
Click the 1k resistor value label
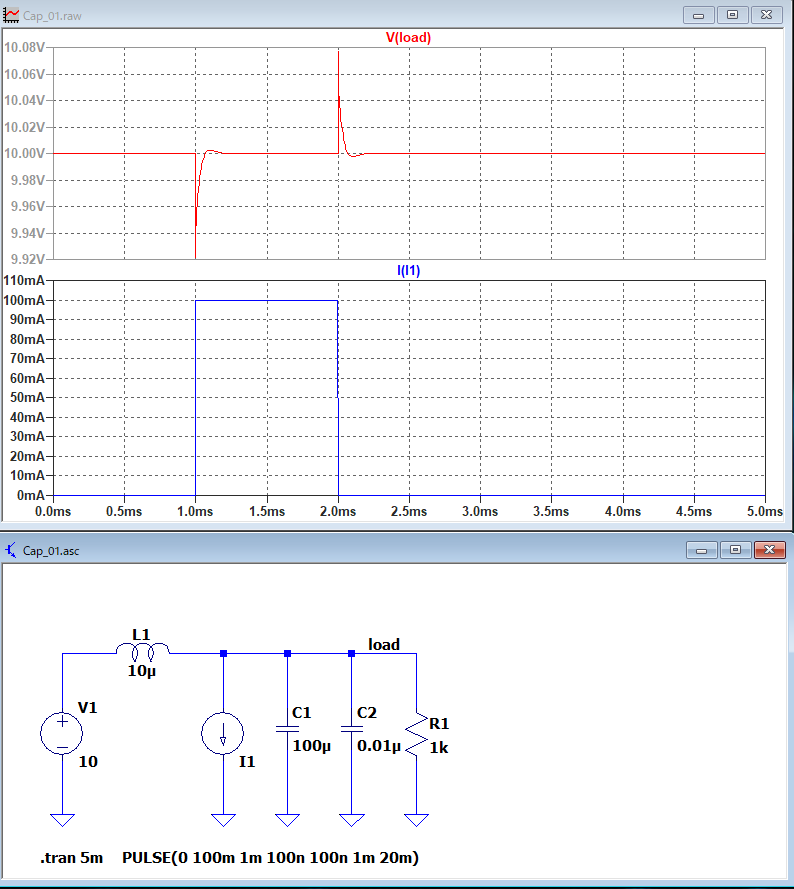[x=439, y=747]
